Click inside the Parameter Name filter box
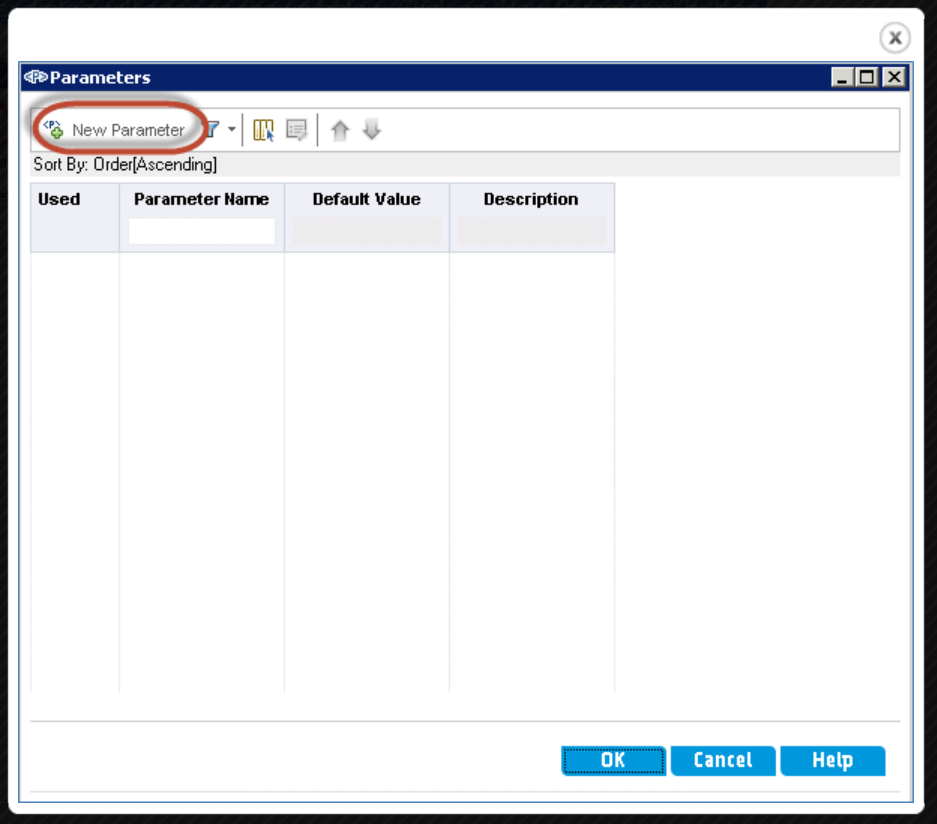The image size is (937, 824). 201,231
